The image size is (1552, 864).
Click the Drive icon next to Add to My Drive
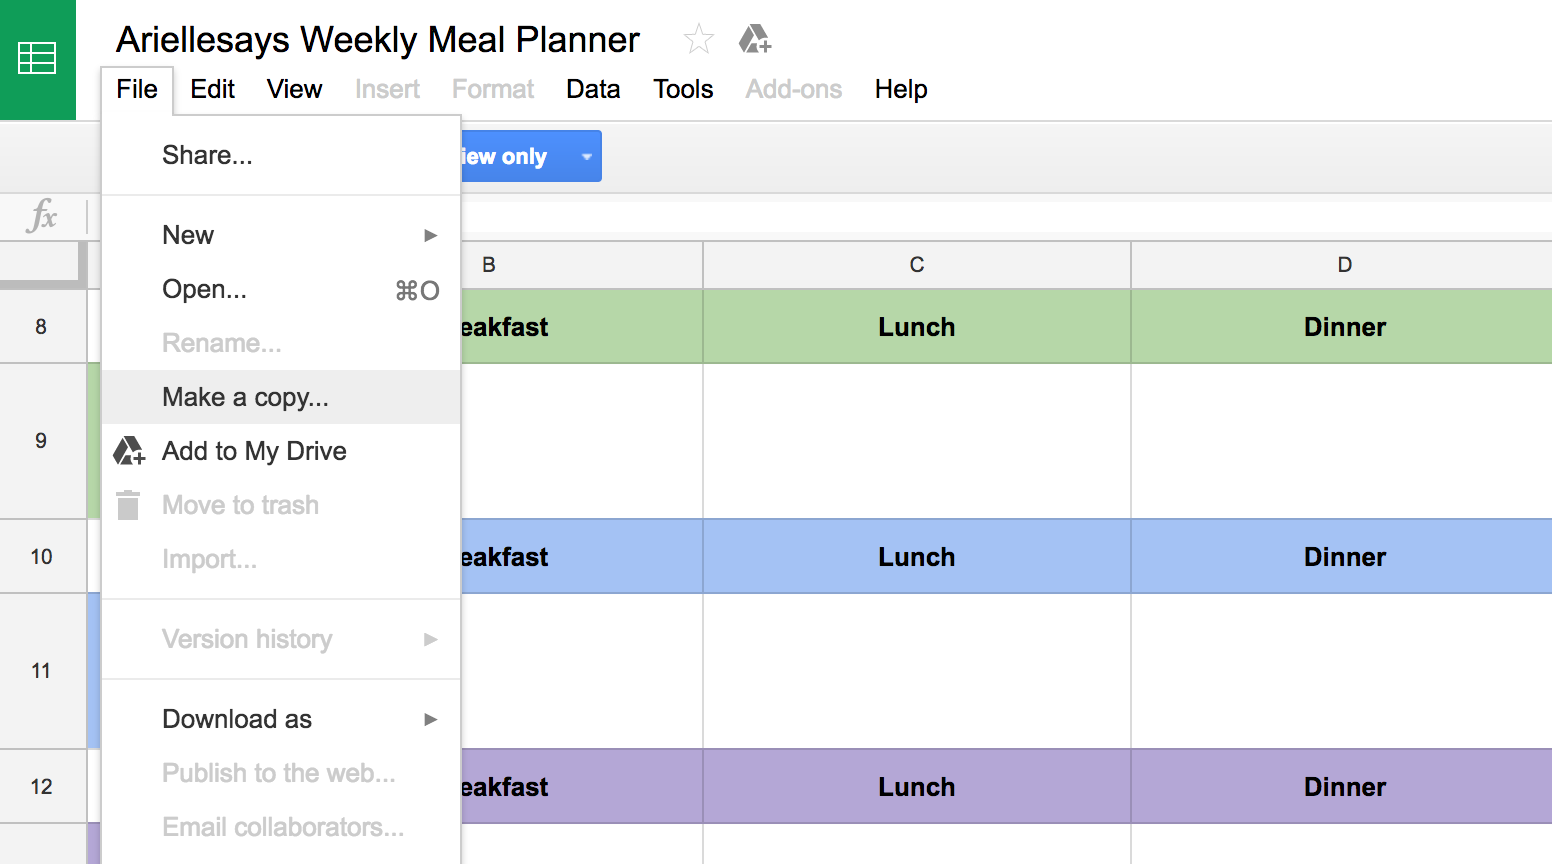pyautogui.click(x=129, y=451)
